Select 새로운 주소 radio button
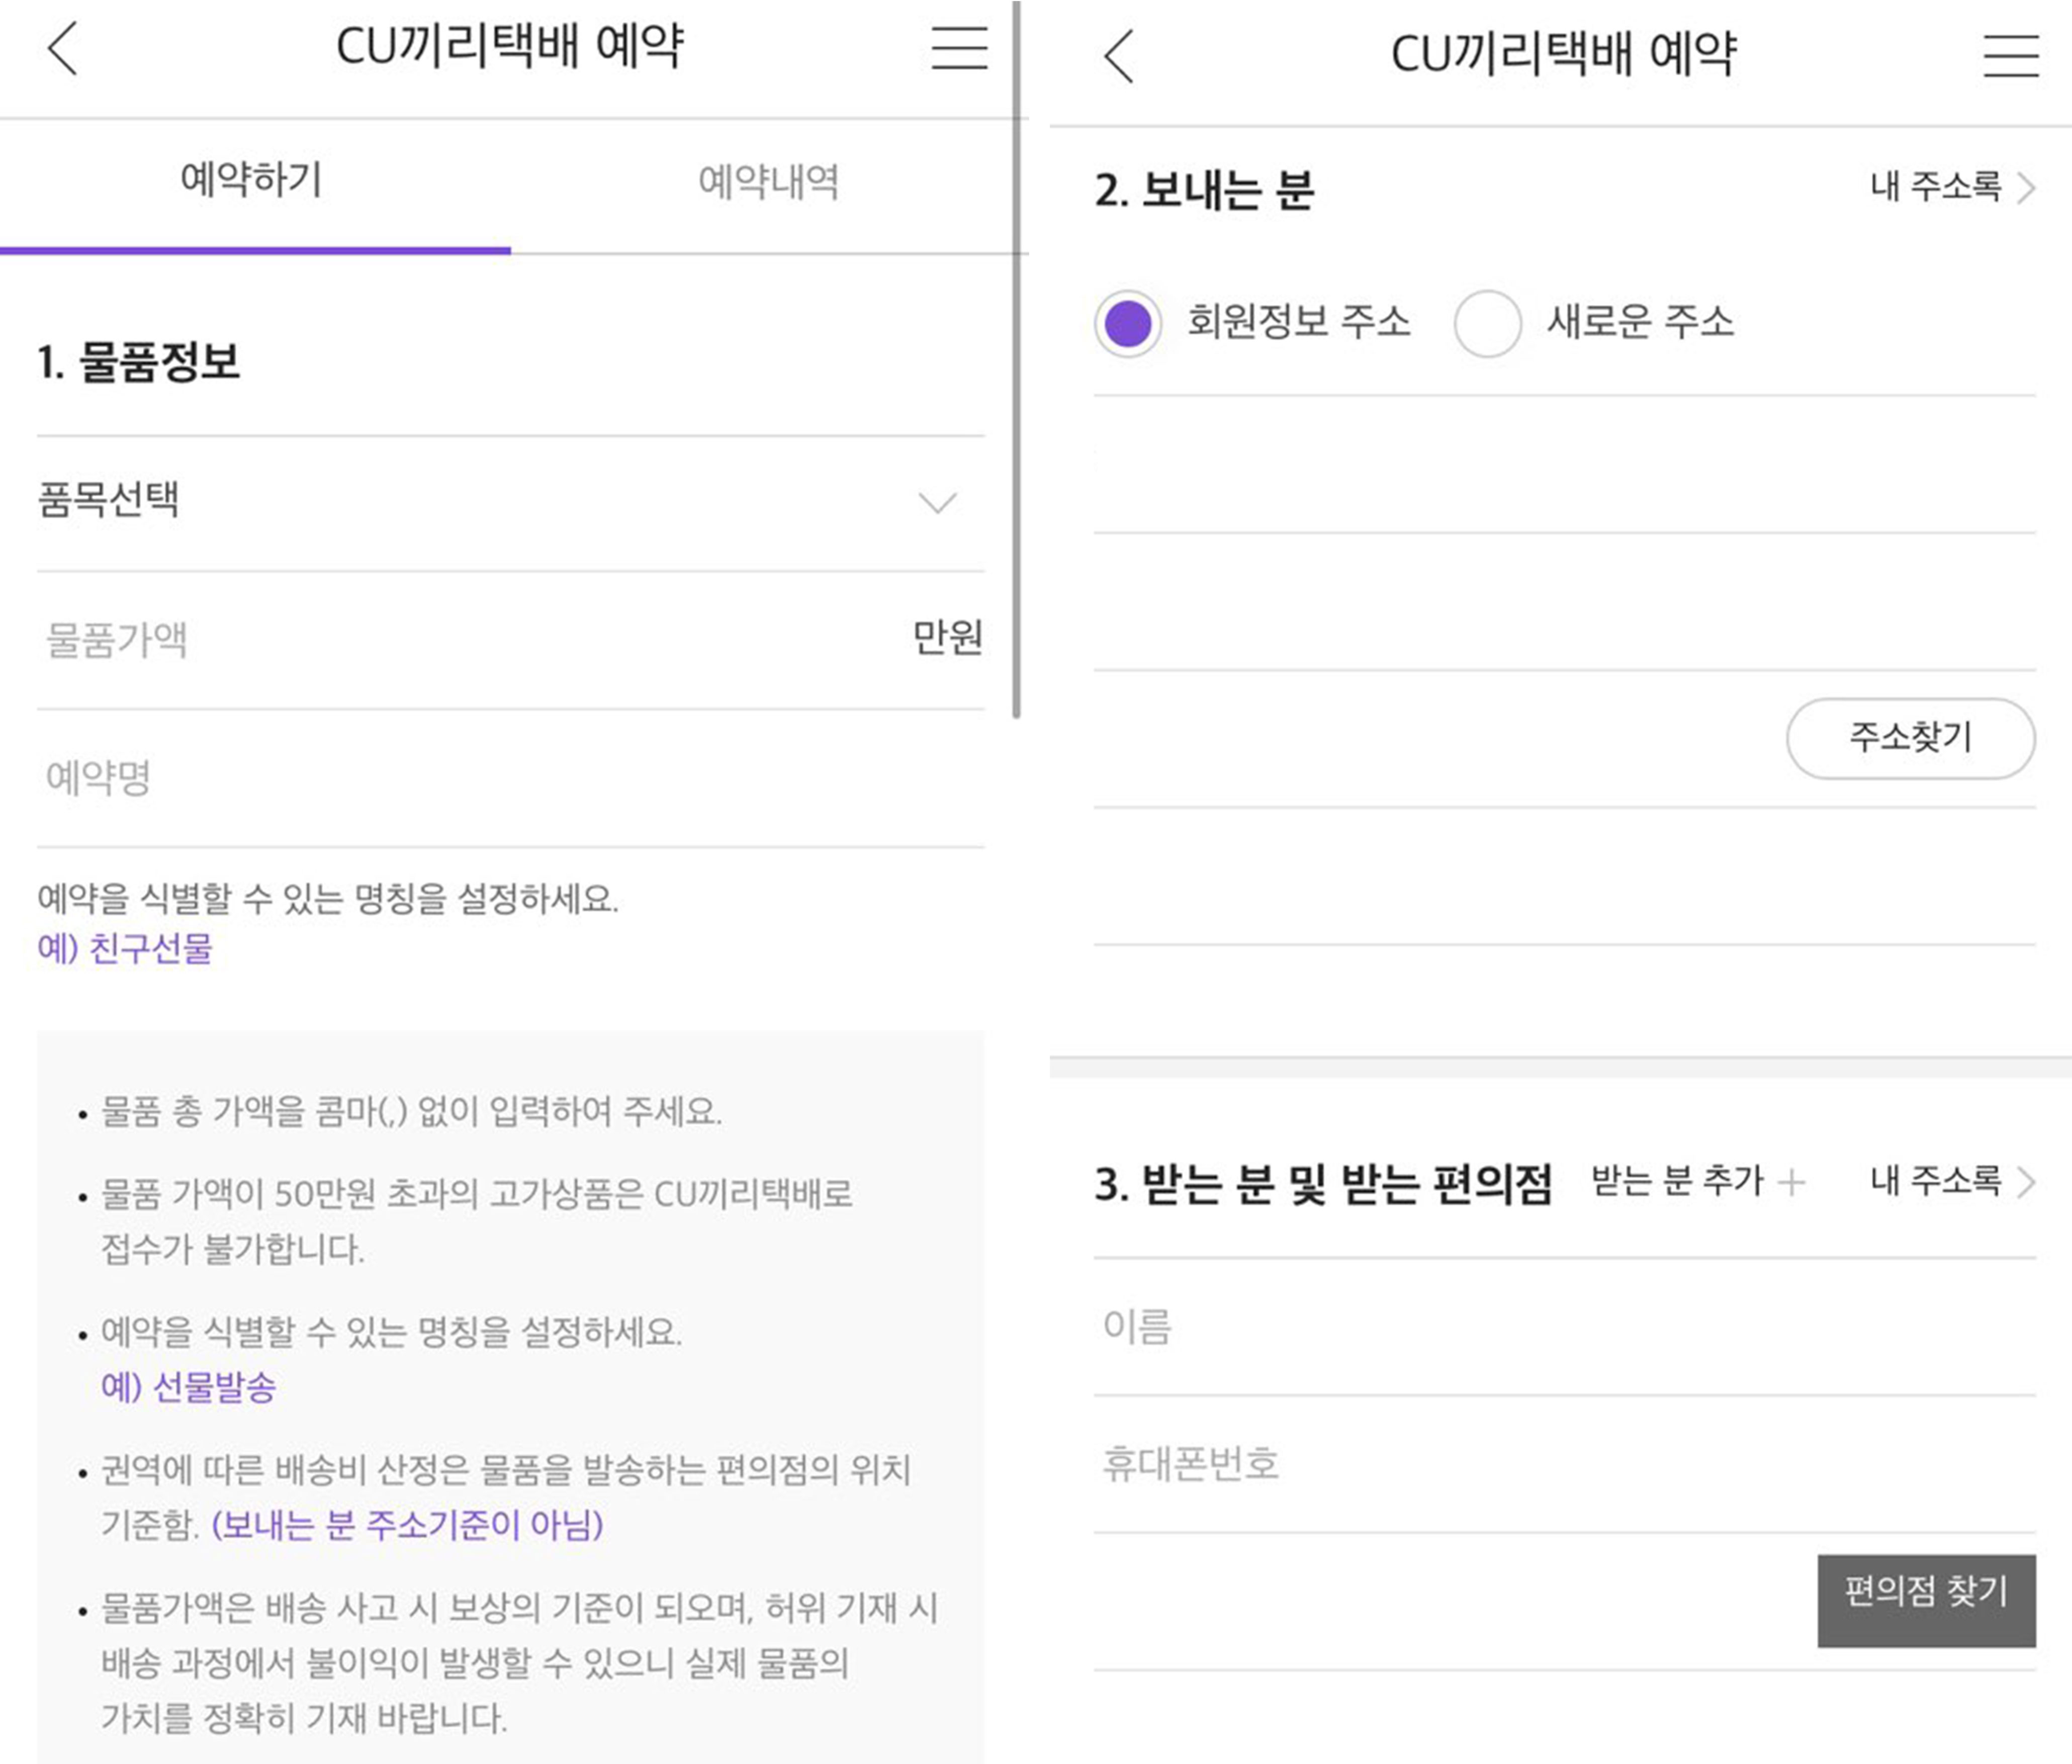This screenshot has height=1764, width=2072. tap(1487, 324)
